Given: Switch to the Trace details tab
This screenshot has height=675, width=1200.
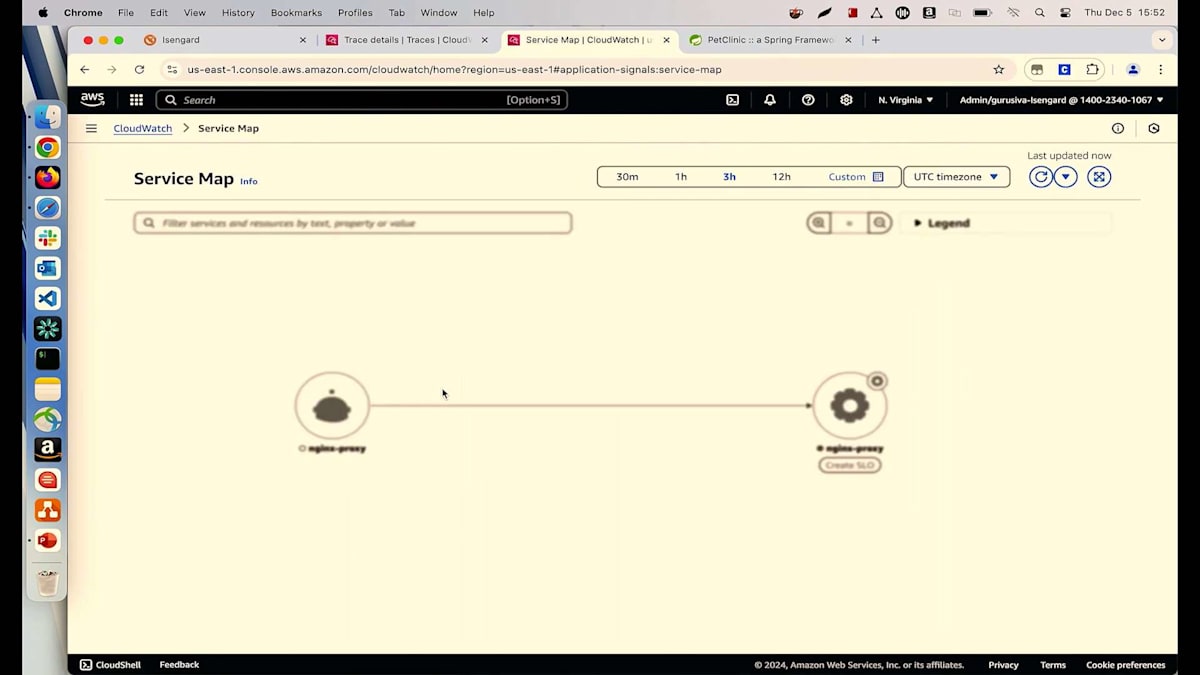Looking at the screenshot, I should click(407, 40).
